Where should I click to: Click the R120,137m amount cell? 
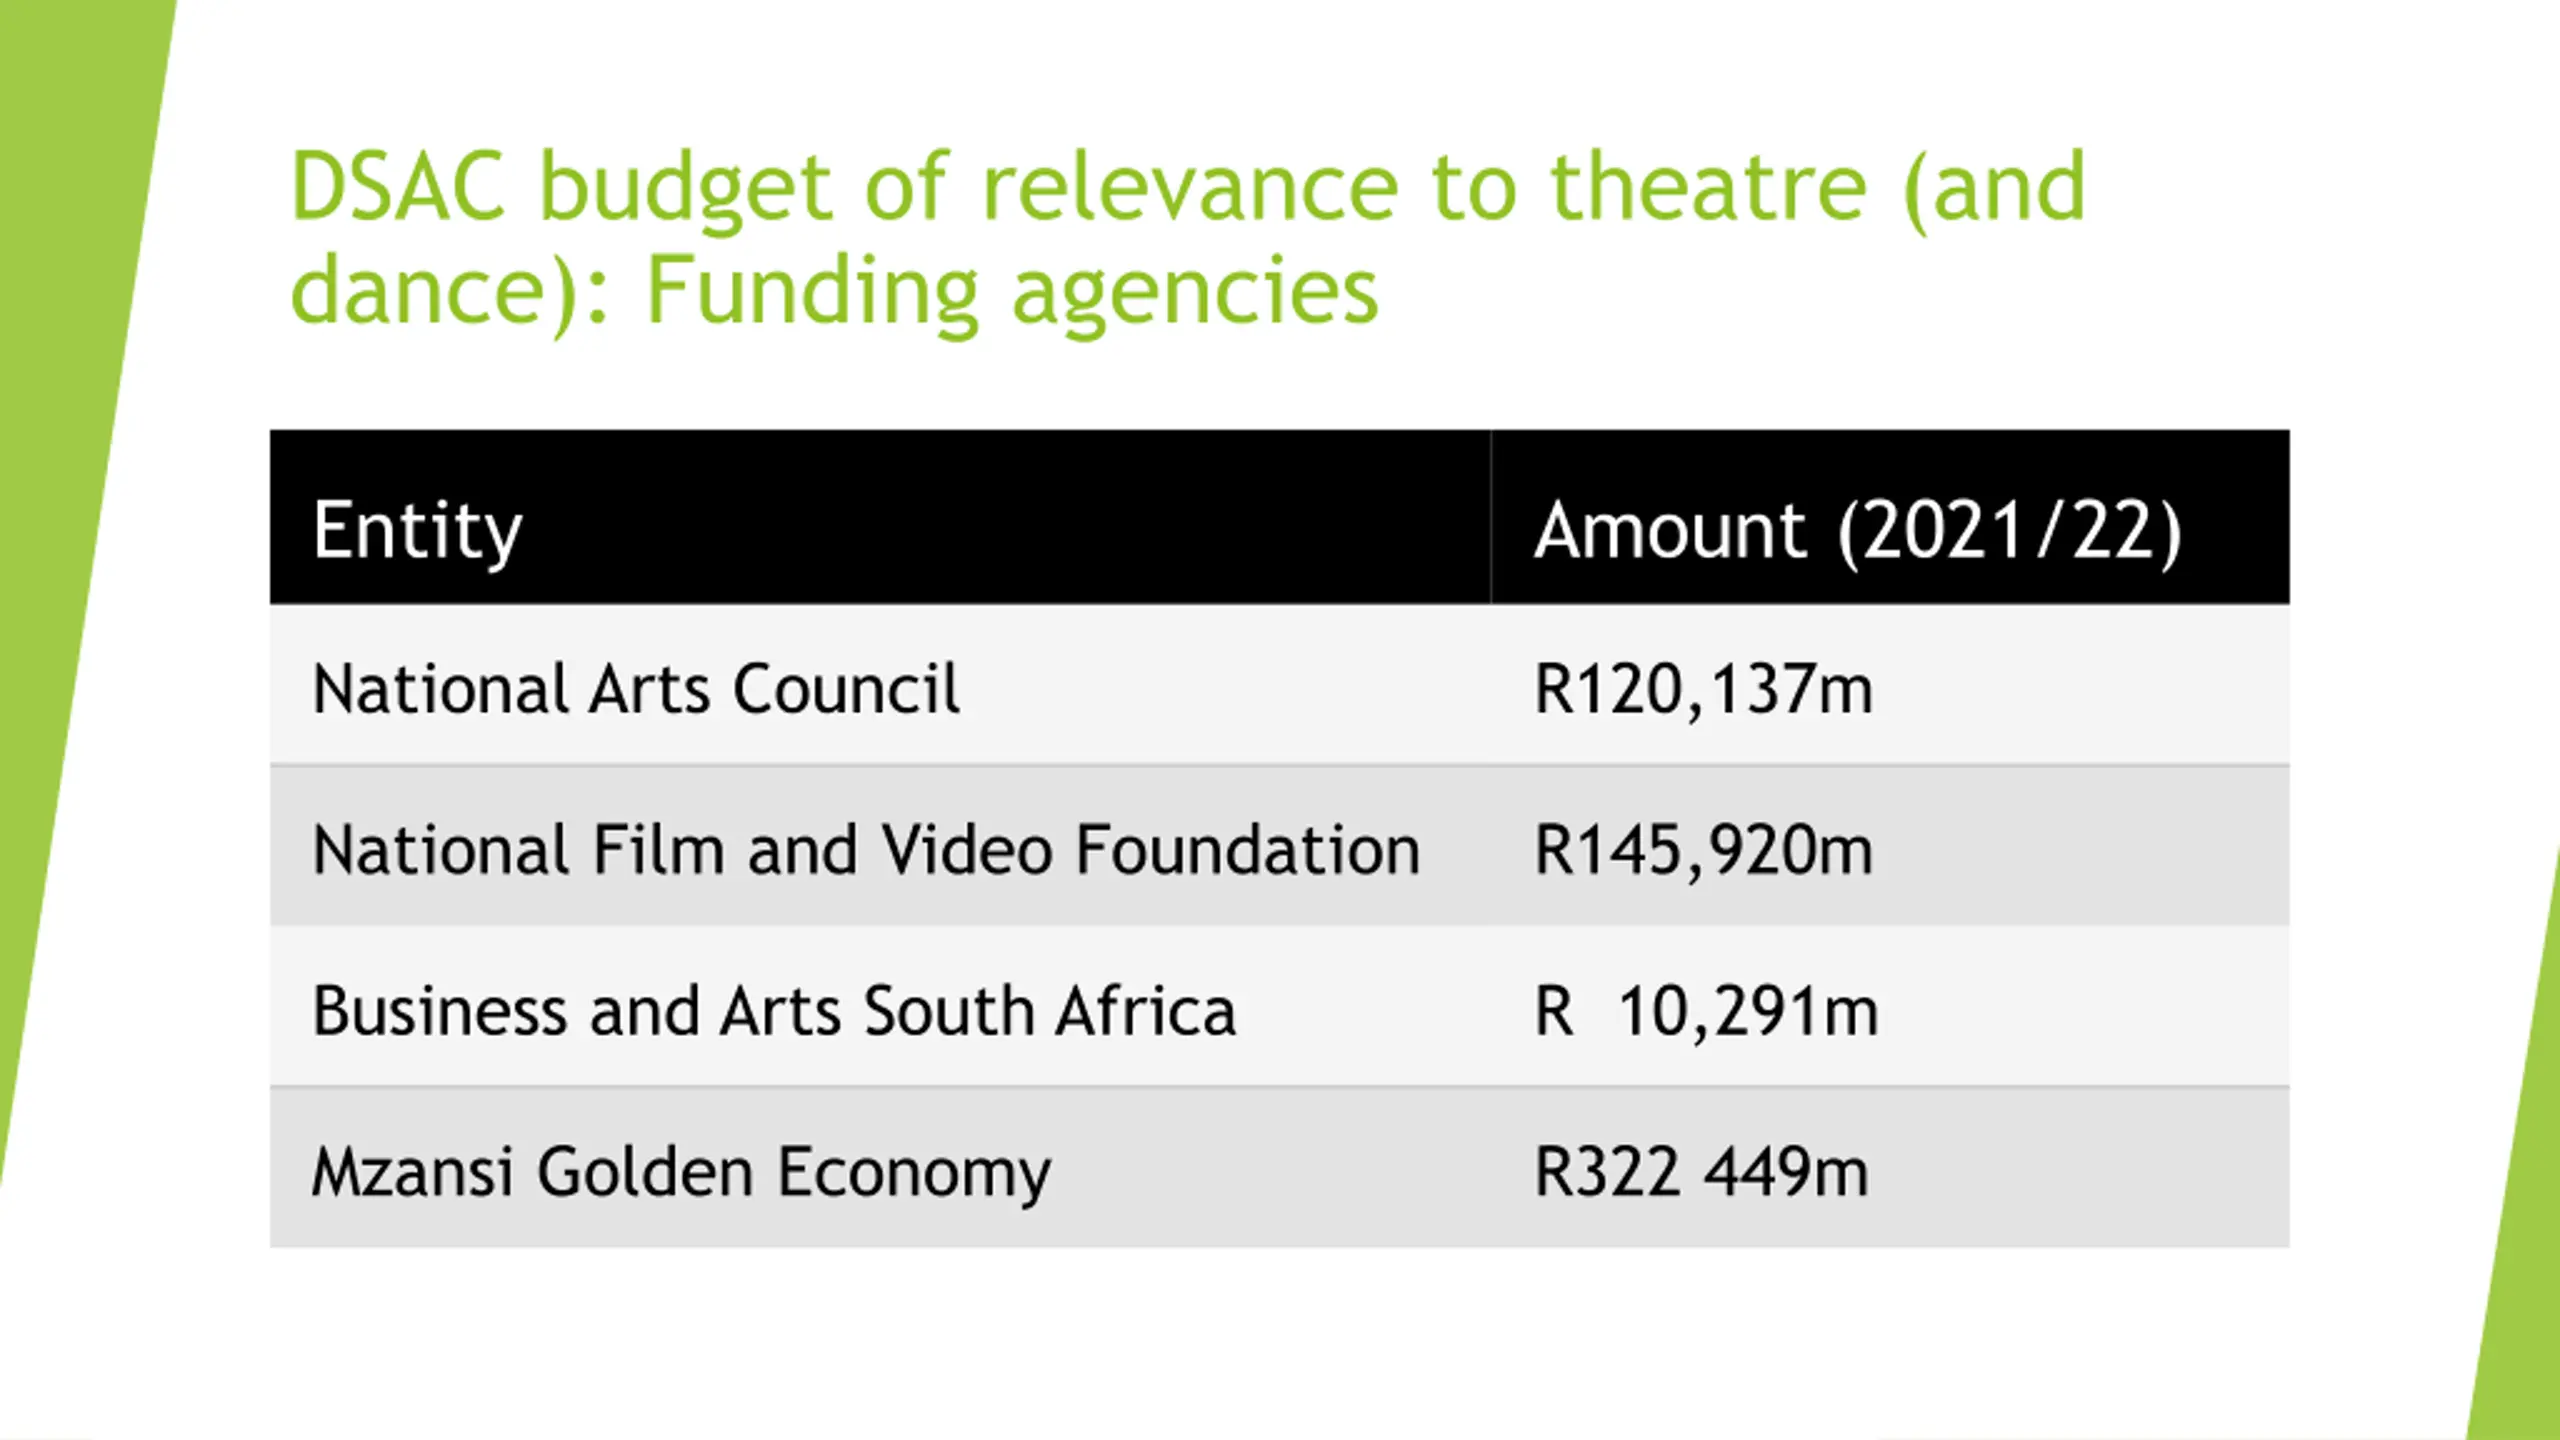(1890, 686)
